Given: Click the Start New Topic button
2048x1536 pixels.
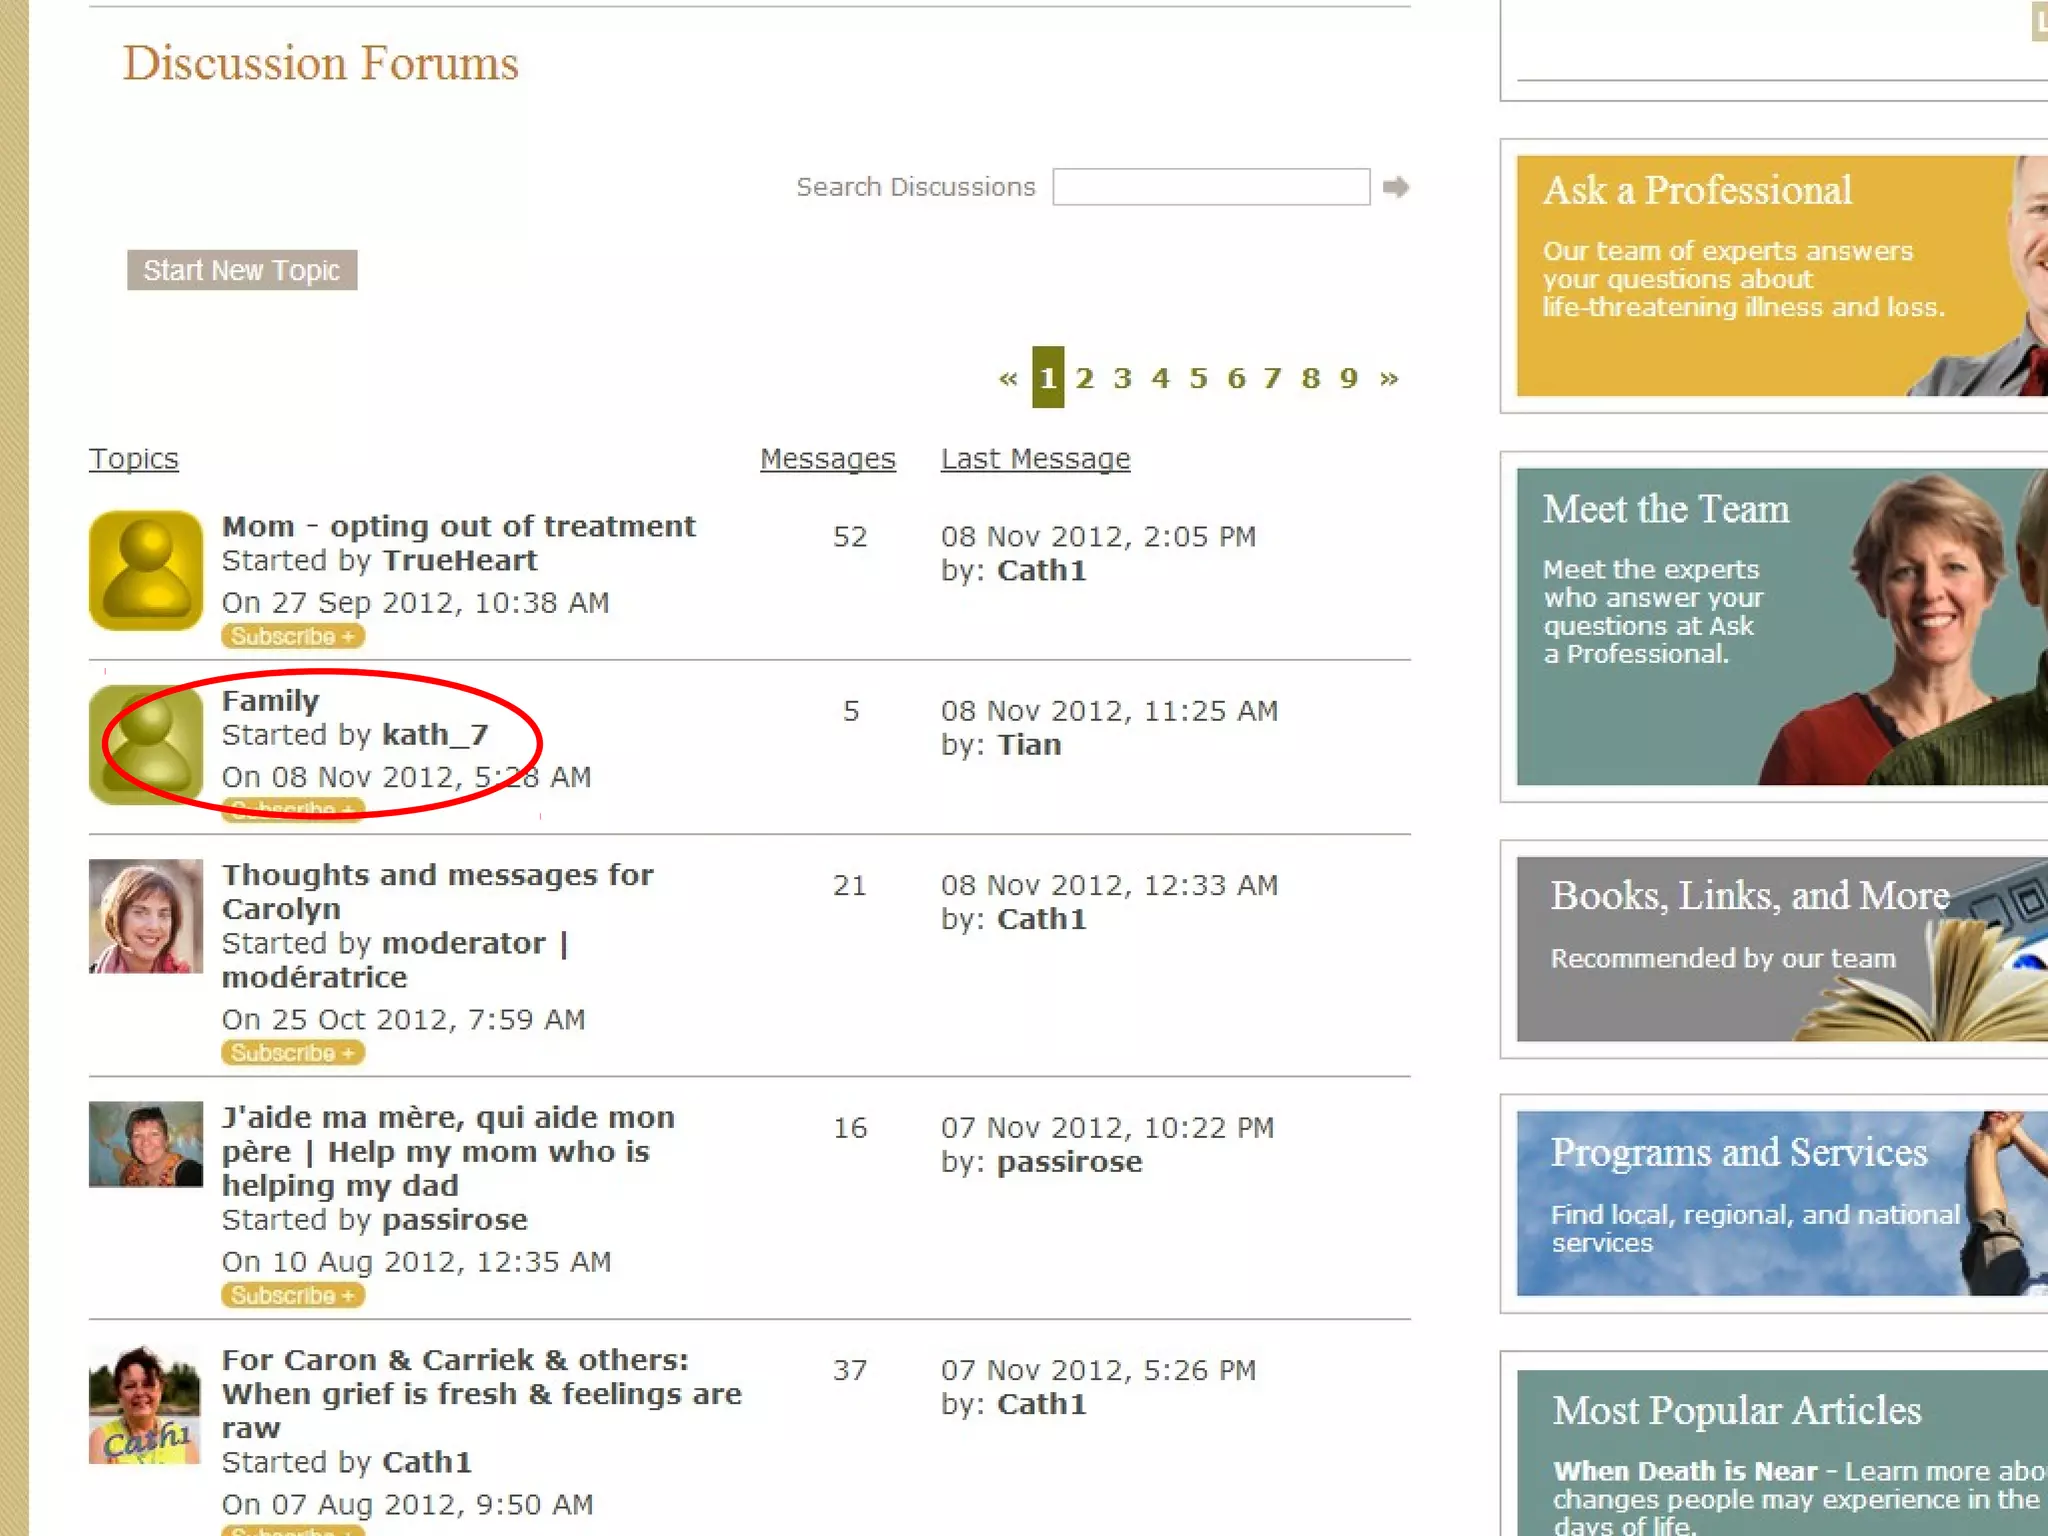Looking at the screenshot, I should pos(242,270).
